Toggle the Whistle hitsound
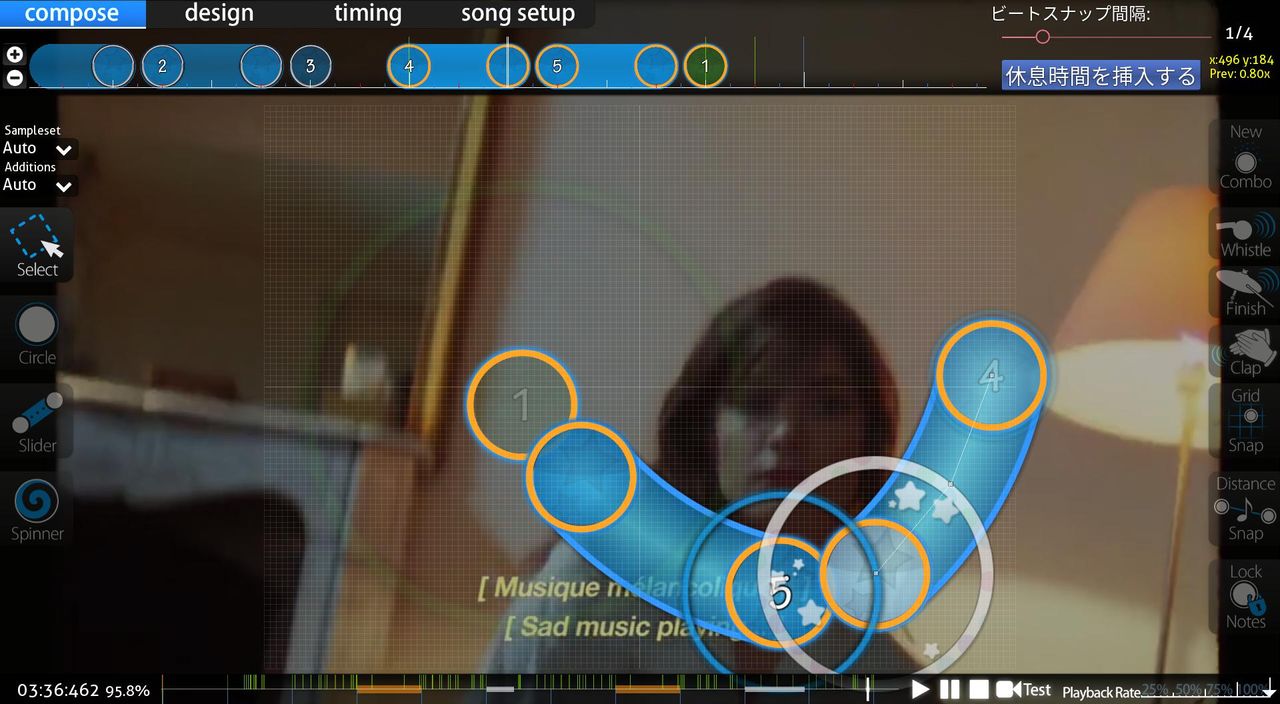1280x704 pixels. pyautogui.click(x=1245, y=236)
